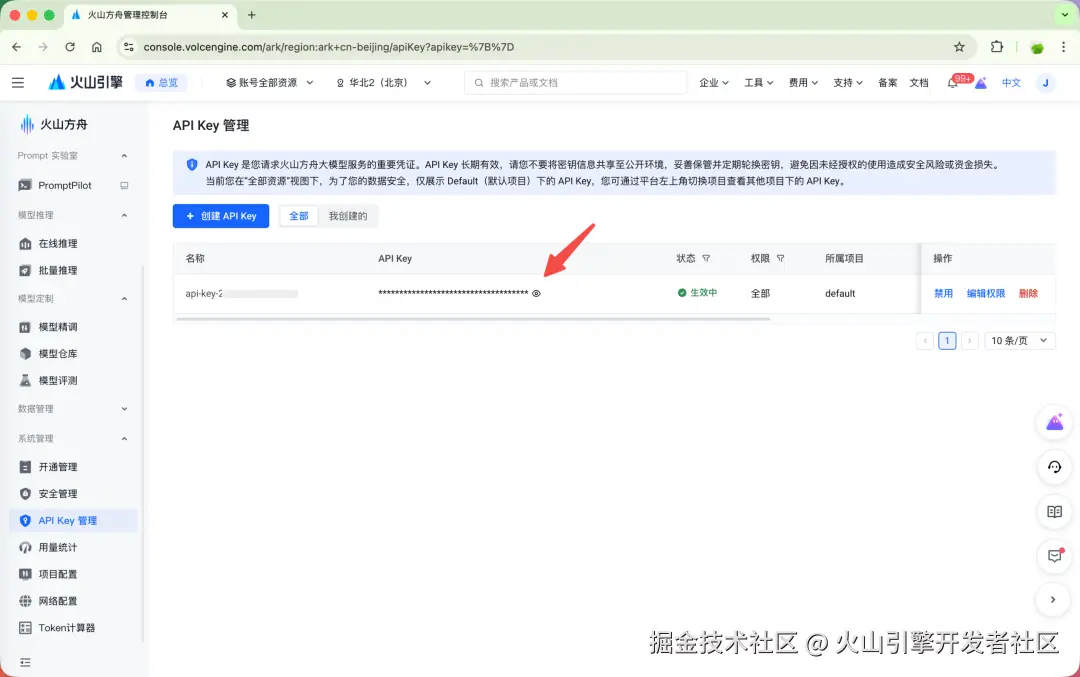Click the browser address bar URL
Screen dimensions: 1080x677
329,47
